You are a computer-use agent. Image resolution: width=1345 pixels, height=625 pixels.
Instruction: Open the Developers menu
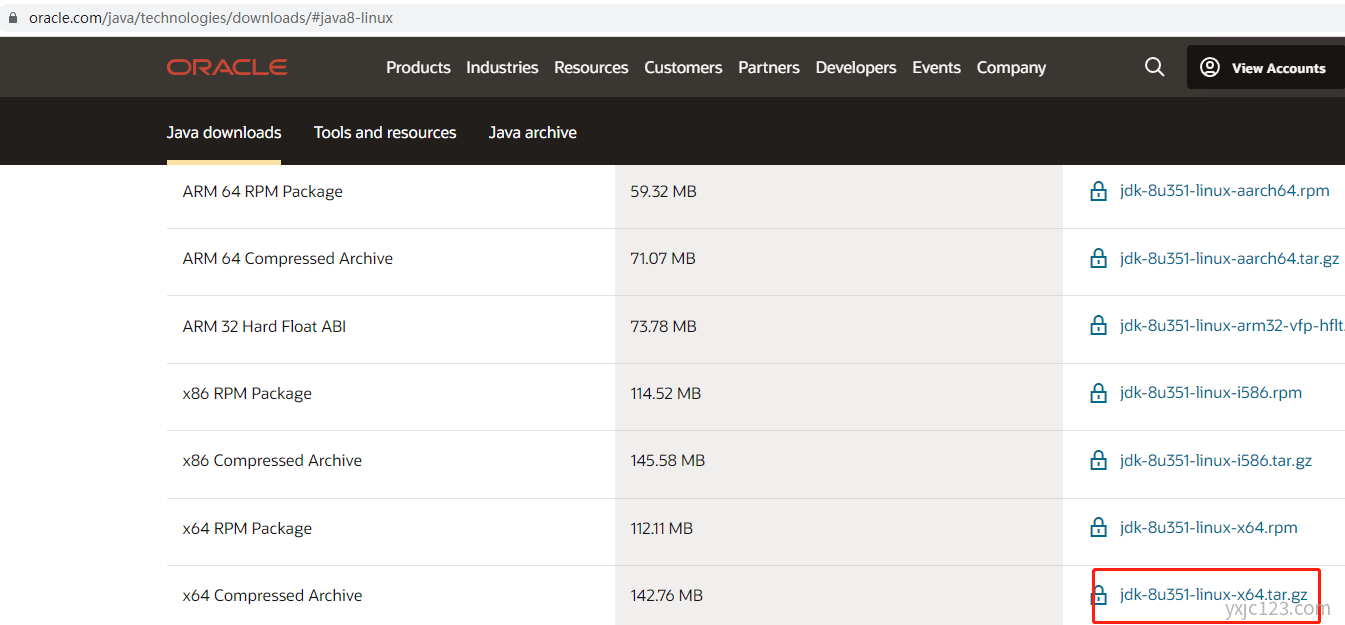click(856, 67)
